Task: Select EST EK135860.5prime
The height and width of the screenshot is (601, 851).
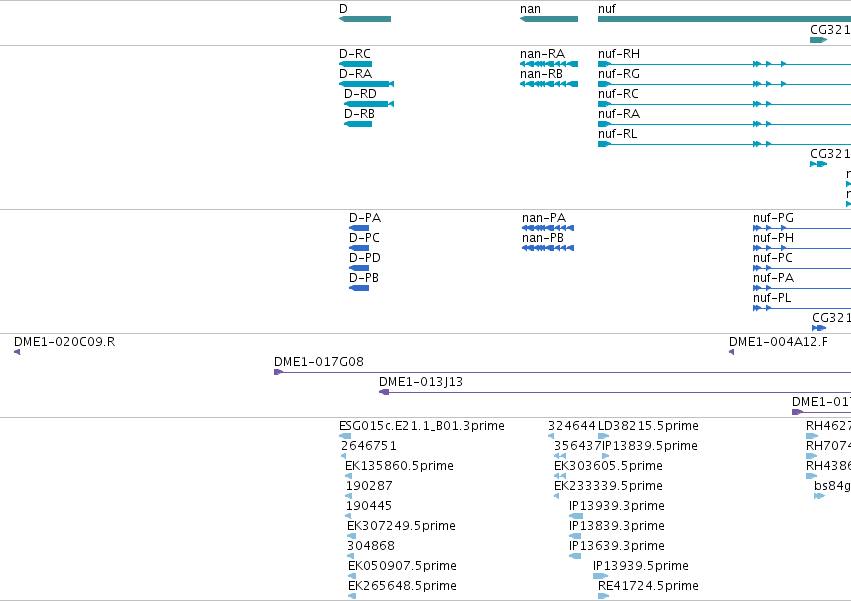Action: coord(348,476)
